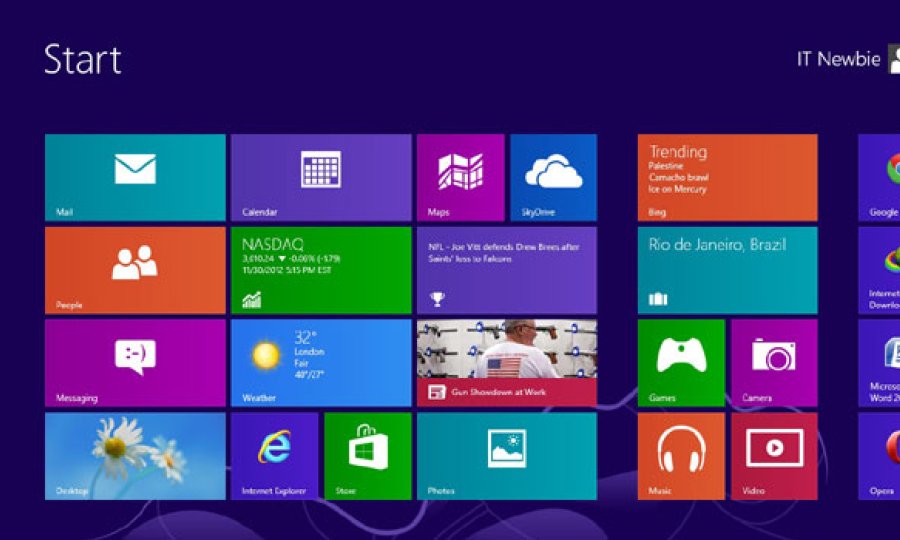Open the Rio de Janeiro travel tile
900x540 pixels.
coord(727,270)
